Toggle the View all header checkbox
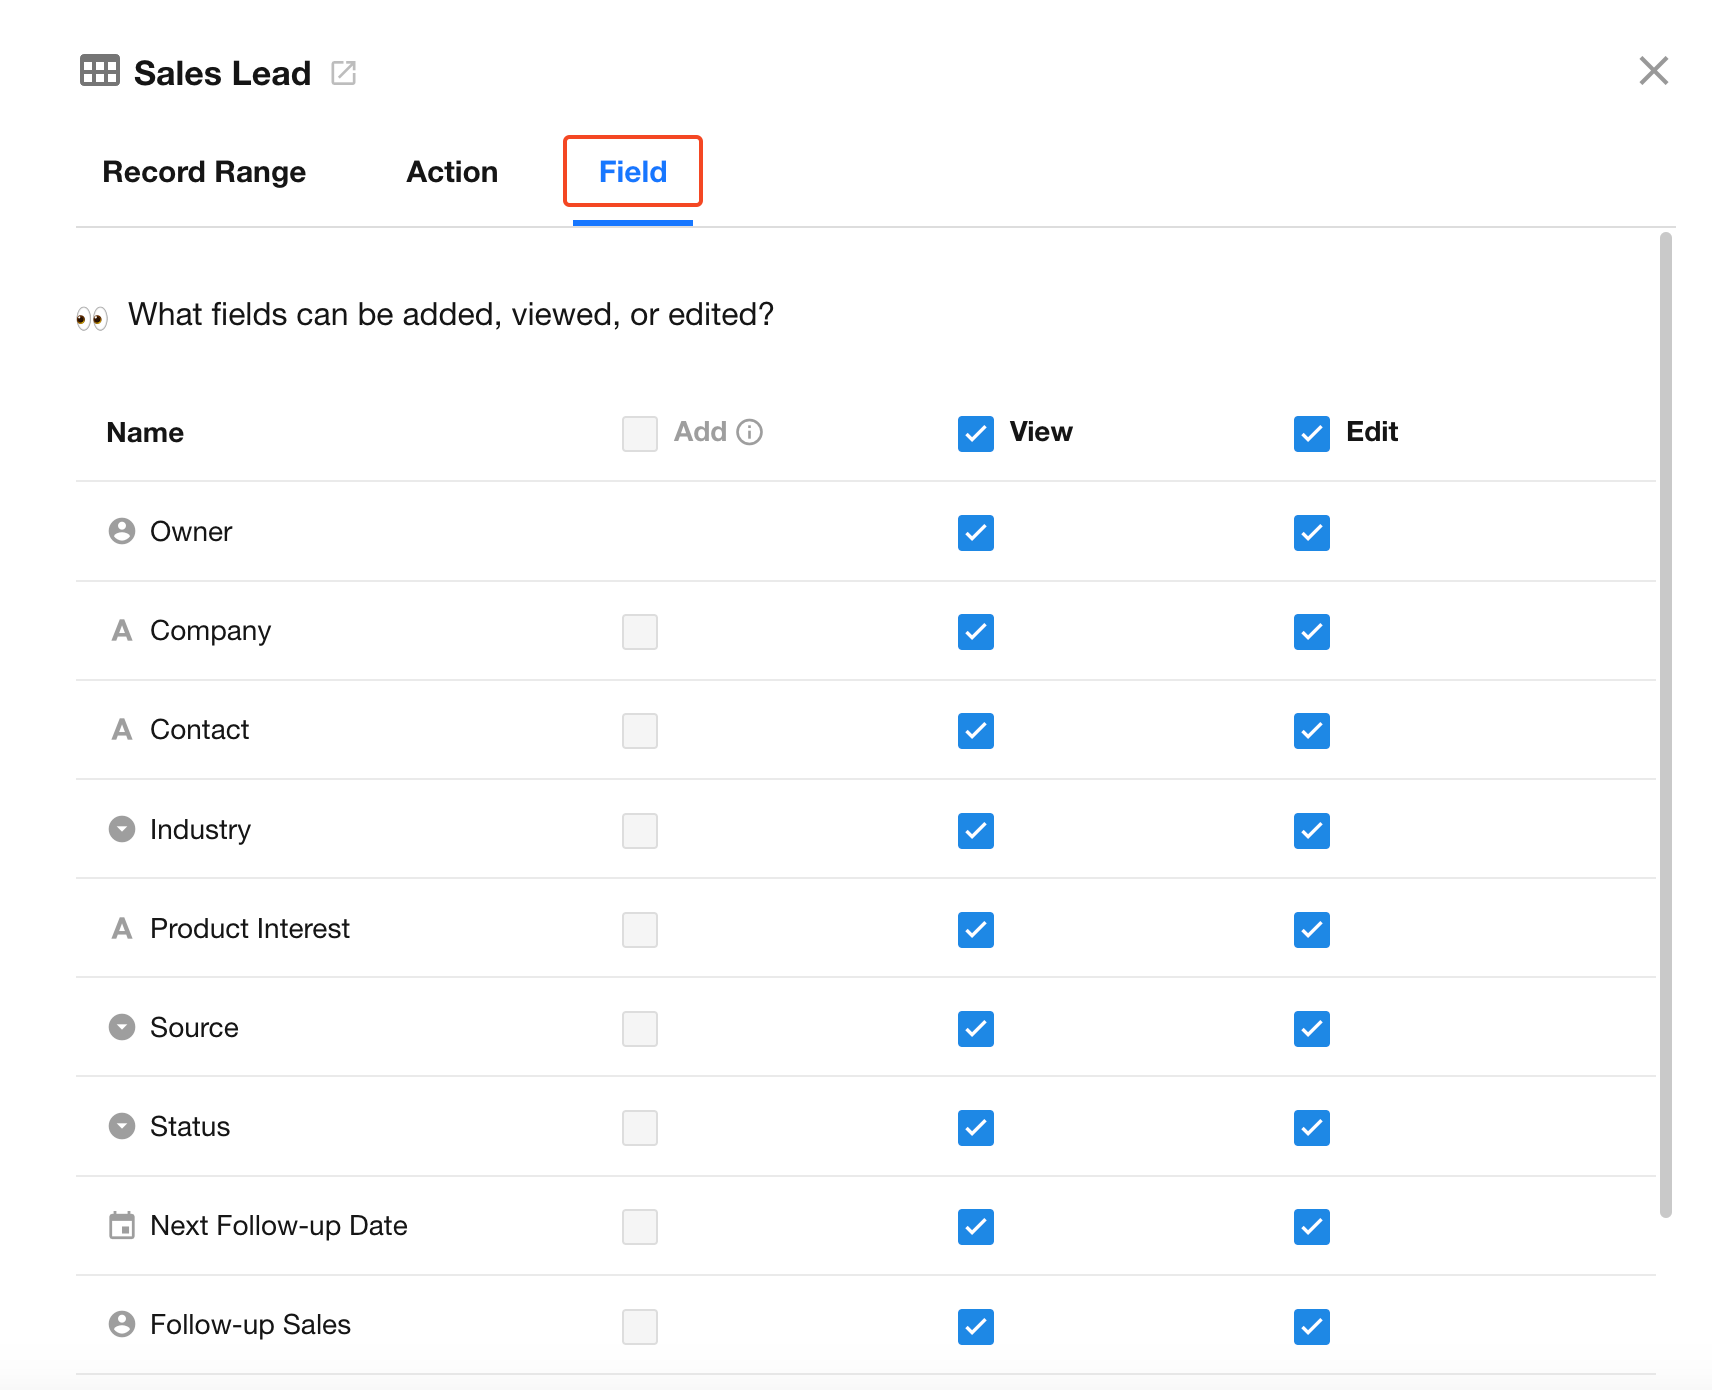The width and height of the screenshot is (1712, 1390). [x=976, y=434]
